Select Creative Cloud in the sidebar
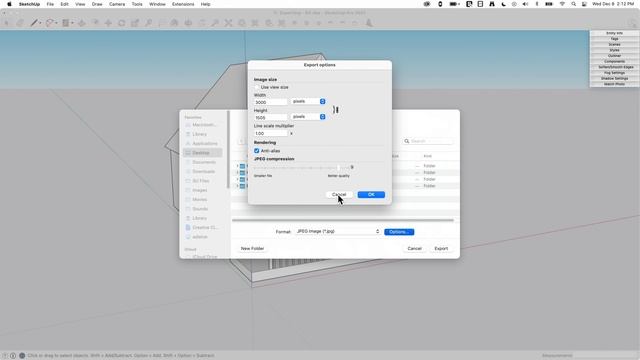 pos(202,227)
